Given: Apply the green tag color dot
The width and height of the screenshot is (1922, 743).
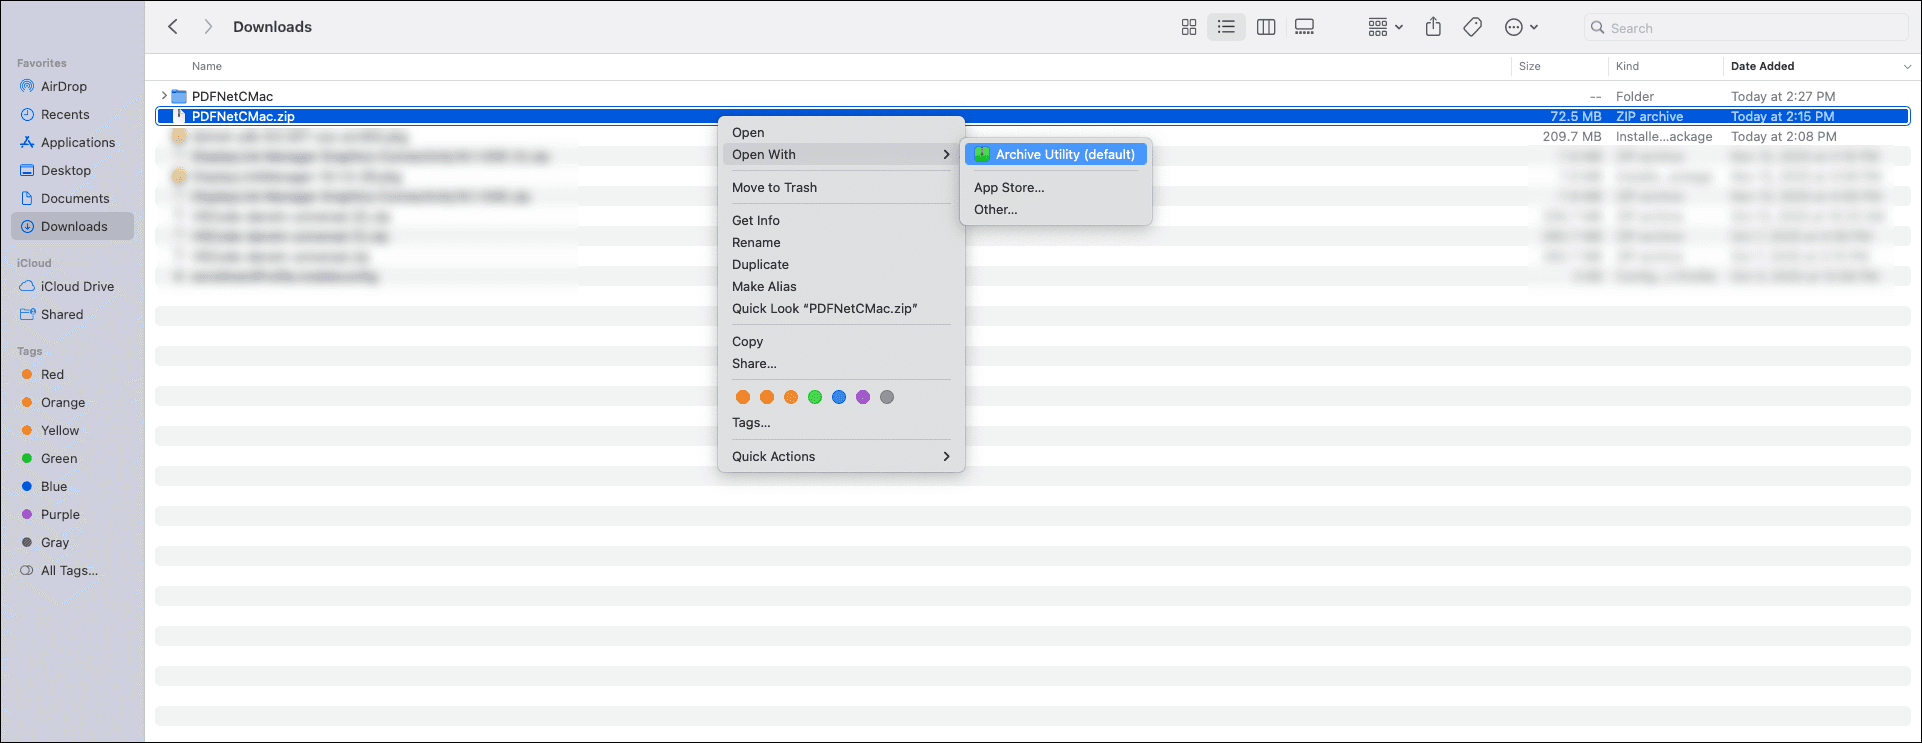Looking at the screenshot, I should [815, 397].
